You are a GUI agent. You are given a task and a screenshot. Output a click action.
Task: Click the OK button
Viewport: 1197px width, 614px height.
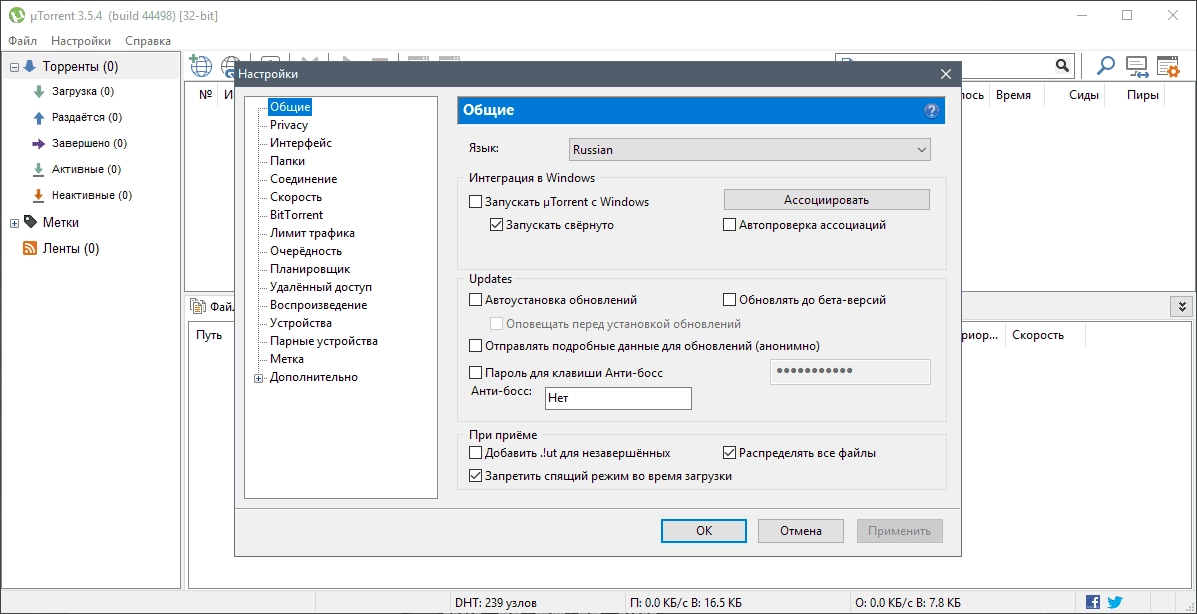click(x=704, y=531)
